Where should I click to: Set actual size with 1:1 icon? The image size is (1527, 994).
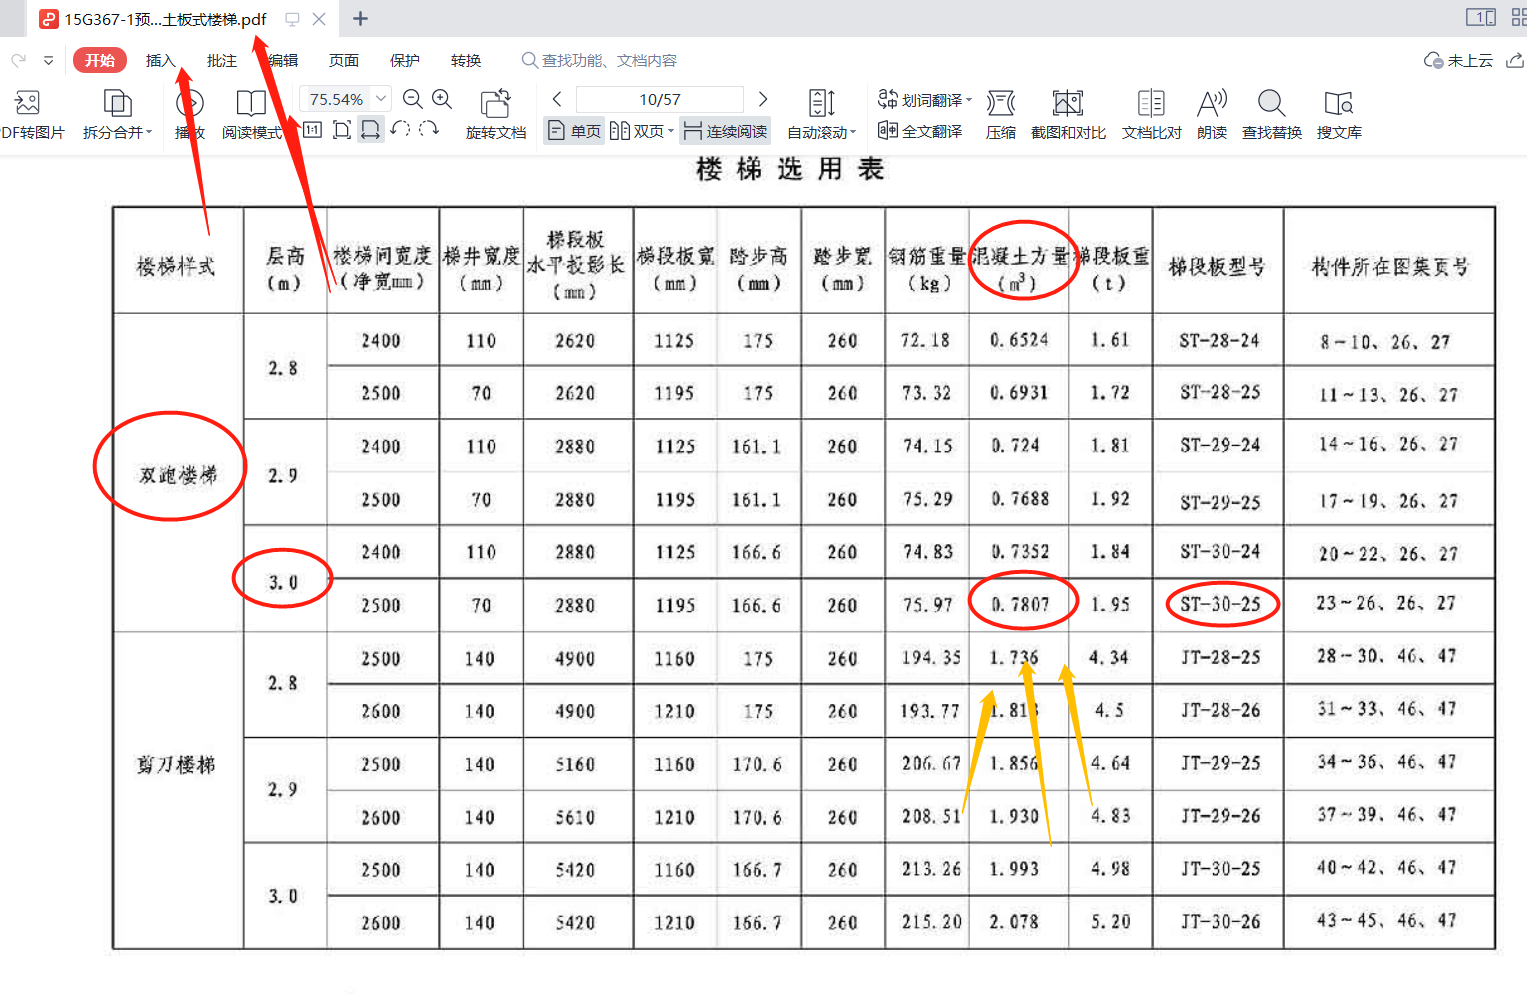313,129
